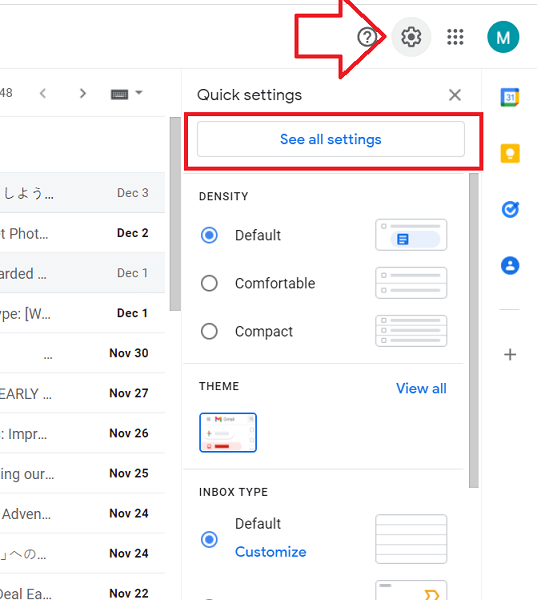The image size is (537, 600).
Task: Select Compact density radio button
Action: click(x=209, y=331)
